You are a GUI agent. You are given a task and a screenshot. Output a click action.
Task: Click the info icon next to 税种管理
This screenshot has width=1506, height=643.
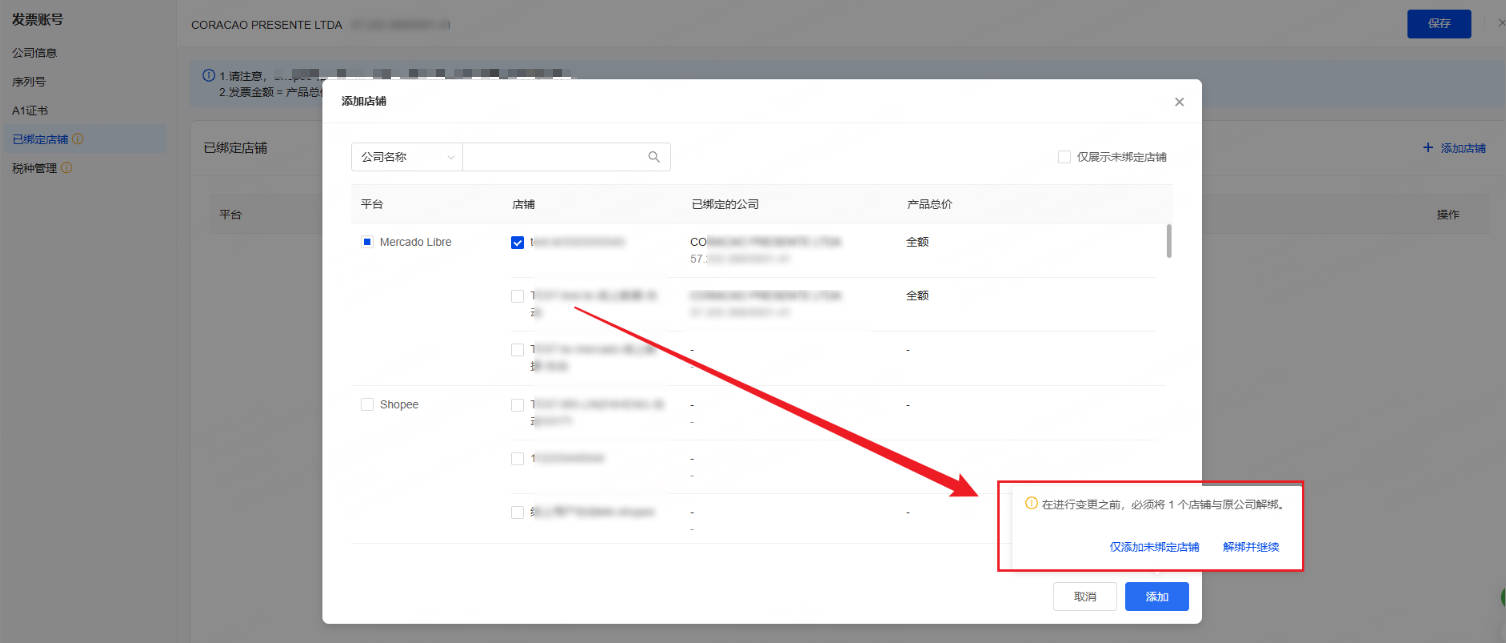[66, 168]
